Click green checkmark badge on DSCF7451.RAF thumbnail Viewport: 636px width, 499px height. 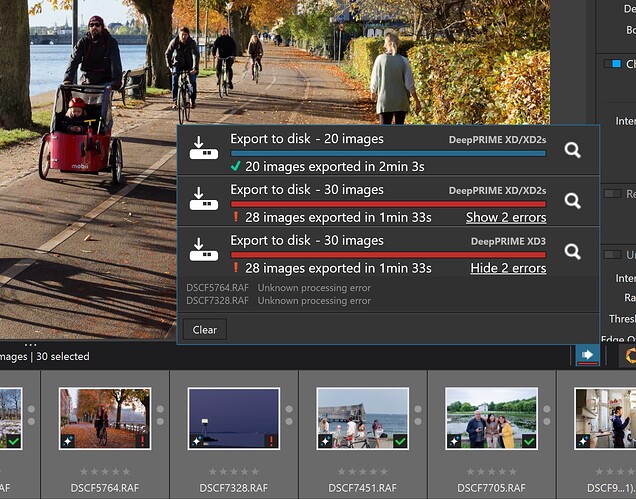pyautogui.click(x=399, y=440)
